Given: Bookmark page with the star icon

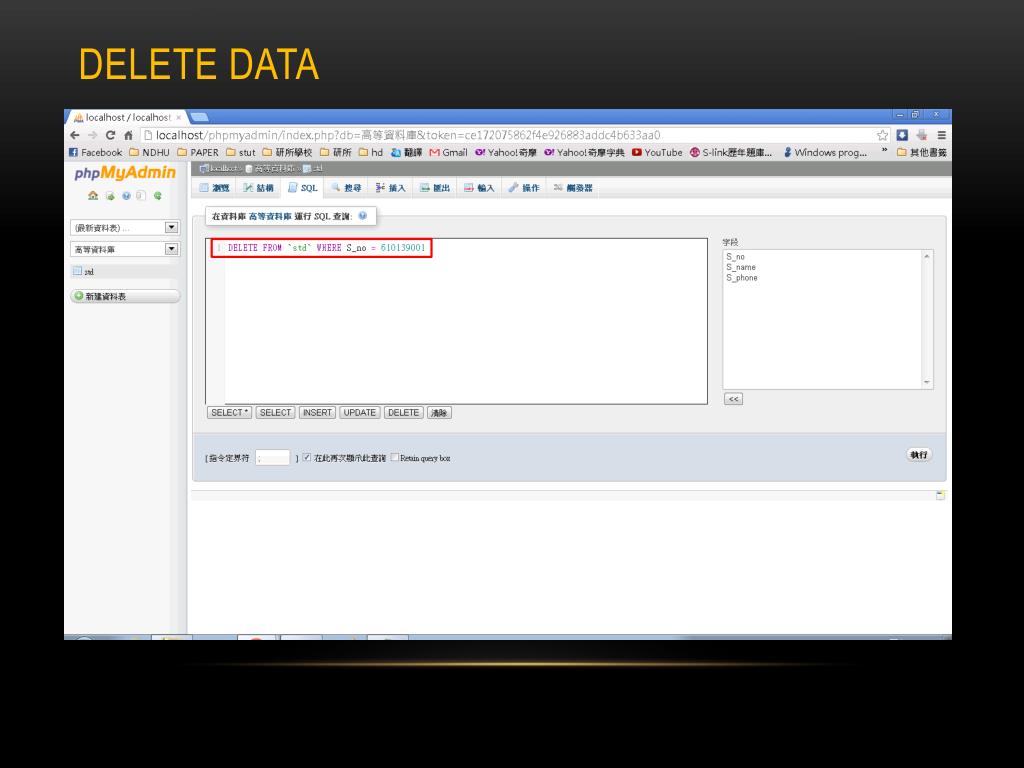Looking at the screenshot, I should tap(882, 135).
